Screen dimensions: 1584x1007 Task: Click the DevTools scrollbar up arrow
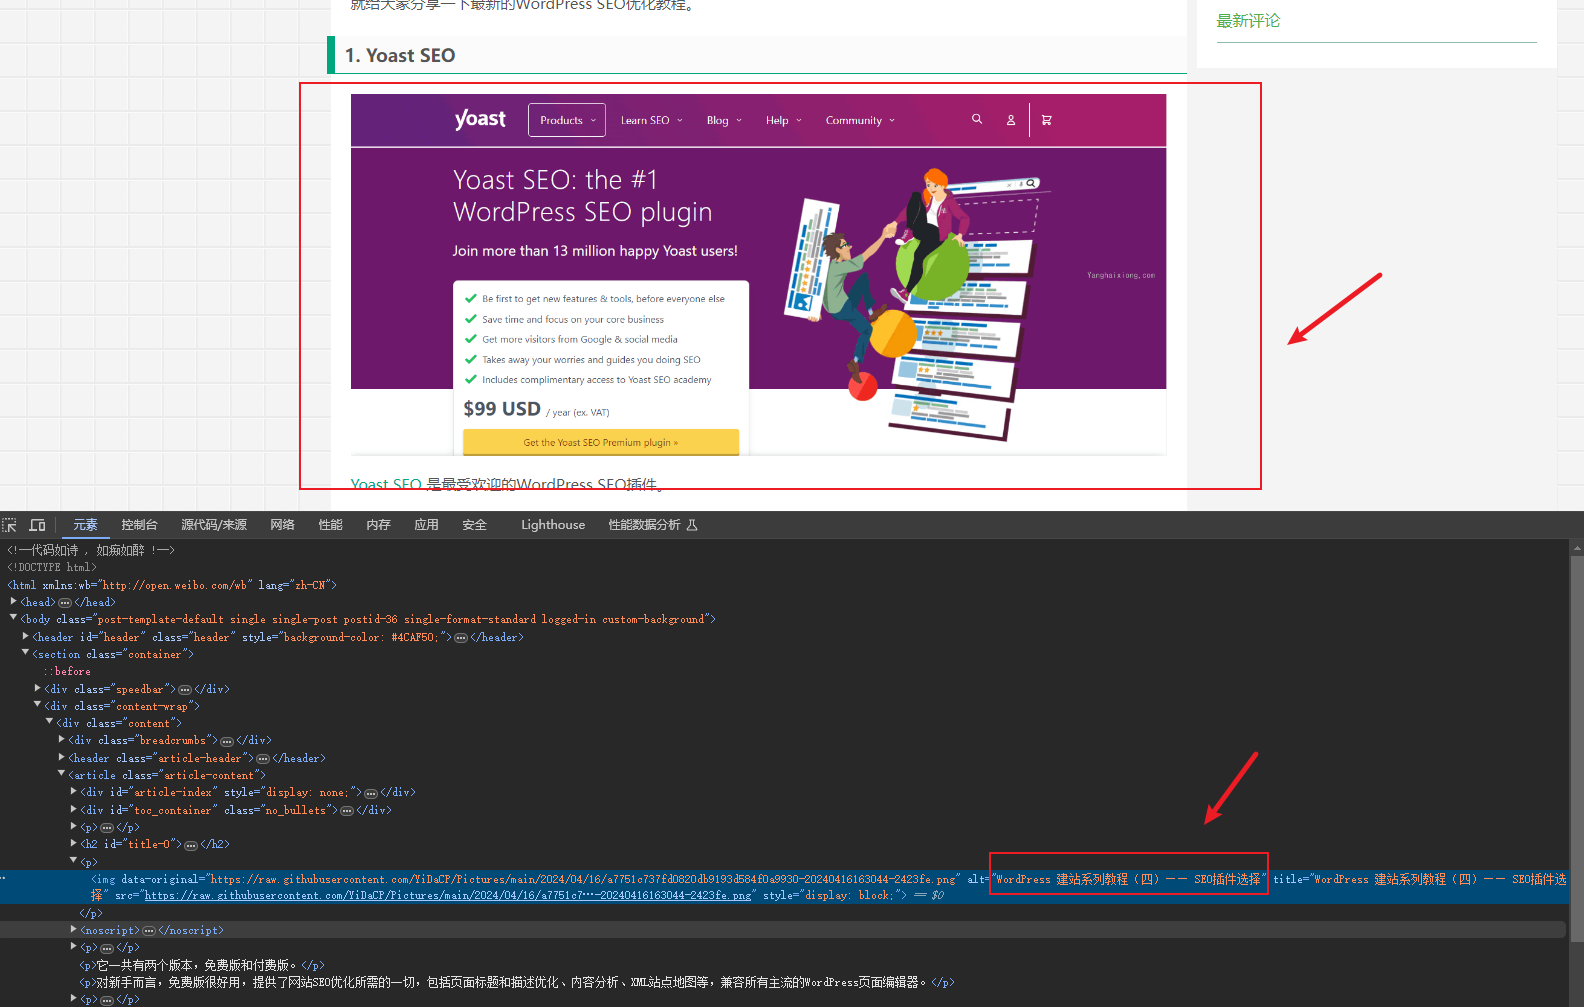(1577, 548)
